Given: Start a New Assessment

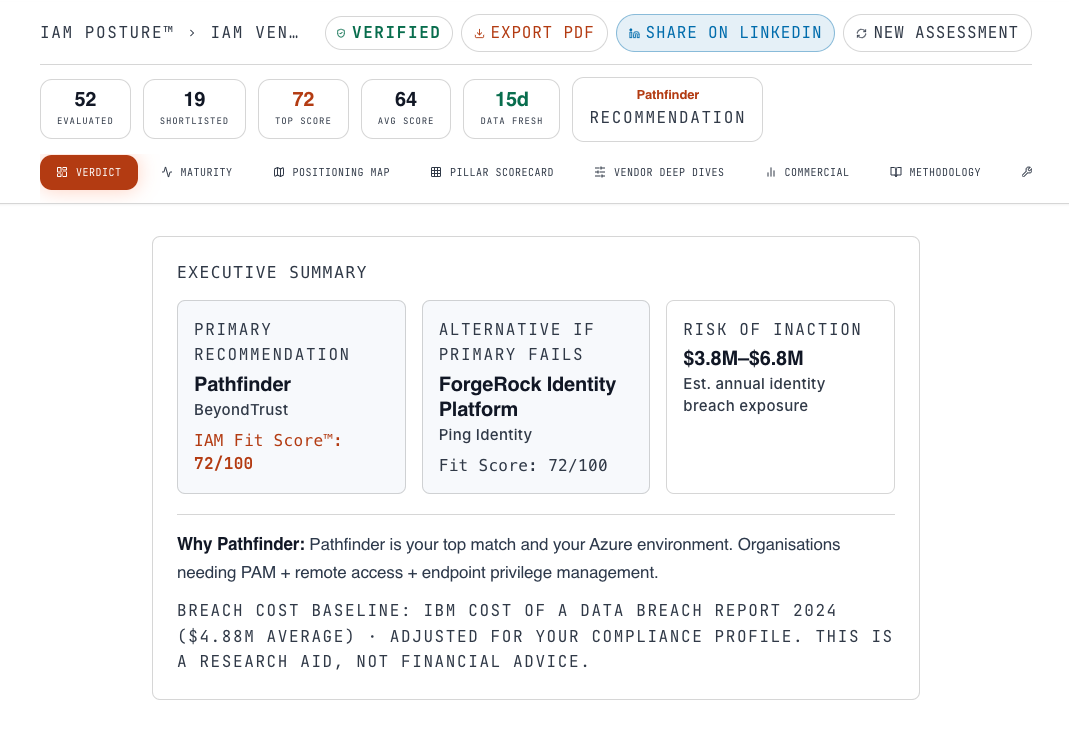Looking at the screenshot, I should (937, 33).
